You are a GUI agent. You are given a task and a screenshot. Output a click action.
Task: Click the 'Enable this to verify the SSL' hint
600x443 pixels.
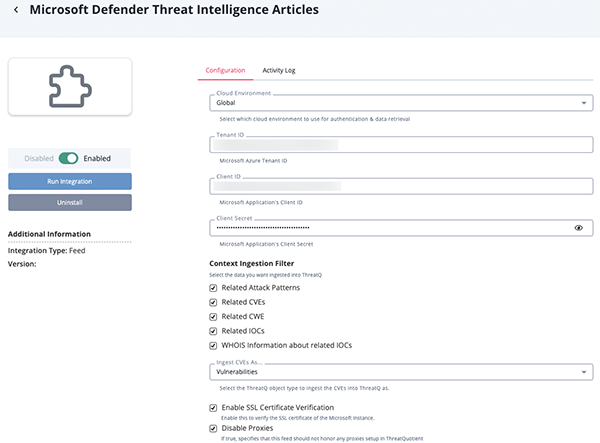298,418
